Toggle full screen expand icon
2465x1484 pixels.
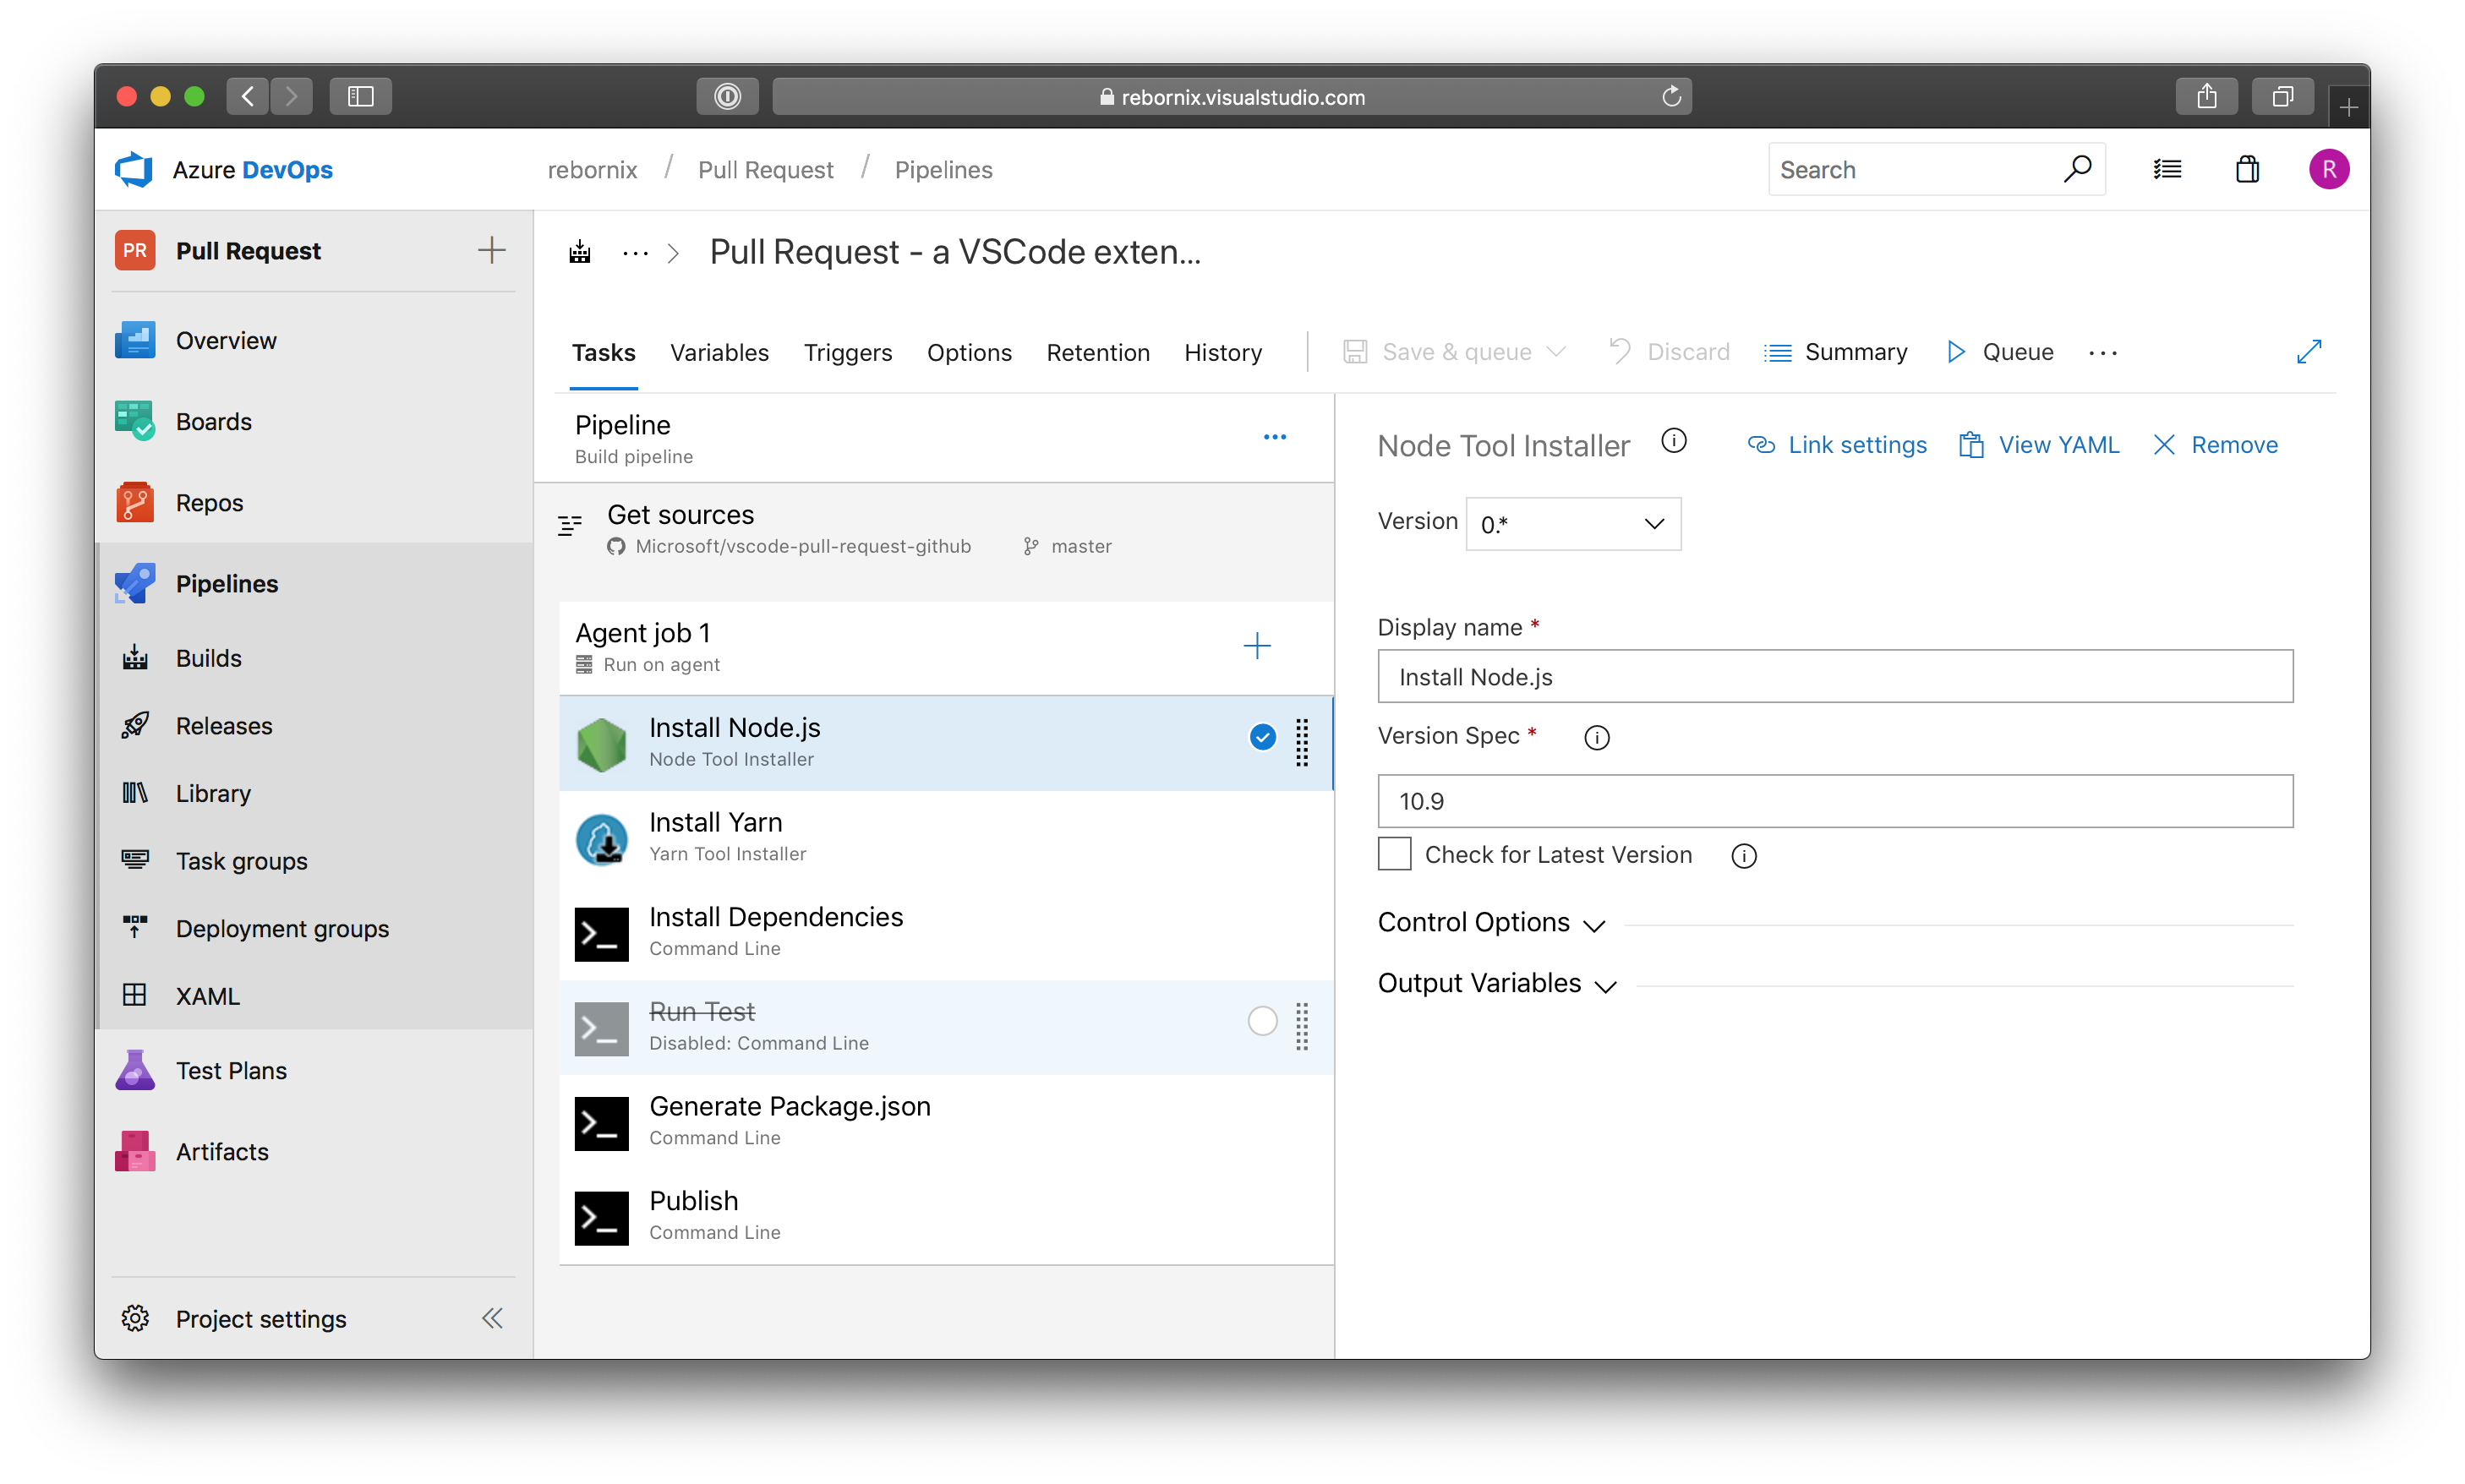(x=2308, y=352)
